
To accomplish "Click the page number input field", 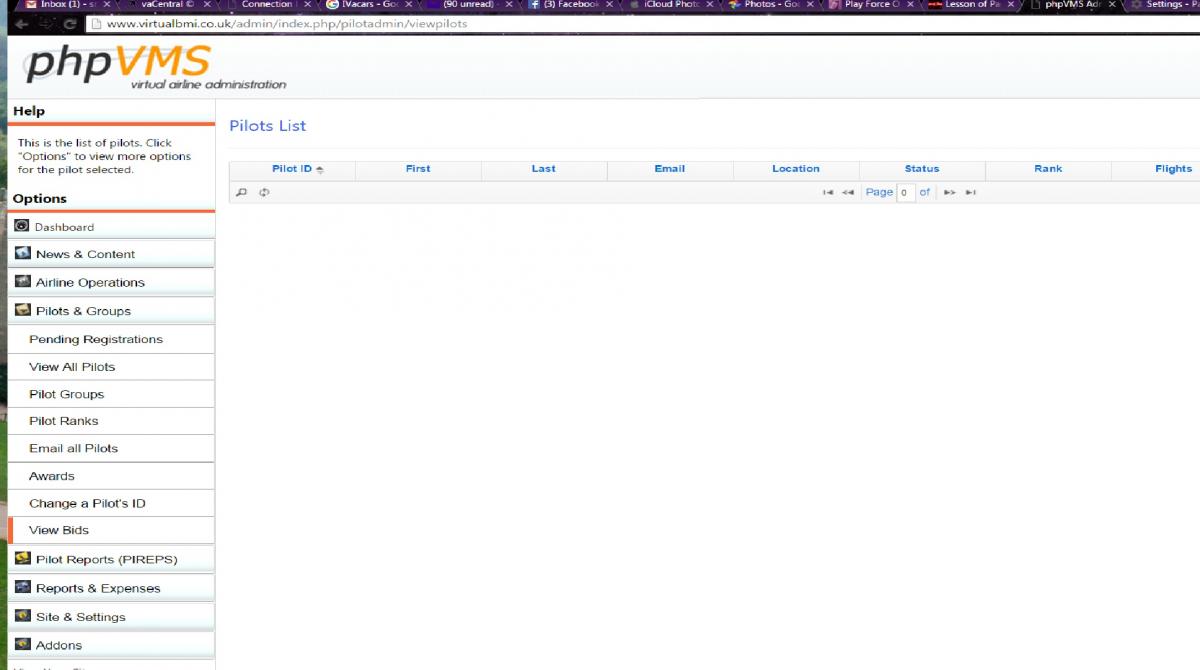I will 905,192.
